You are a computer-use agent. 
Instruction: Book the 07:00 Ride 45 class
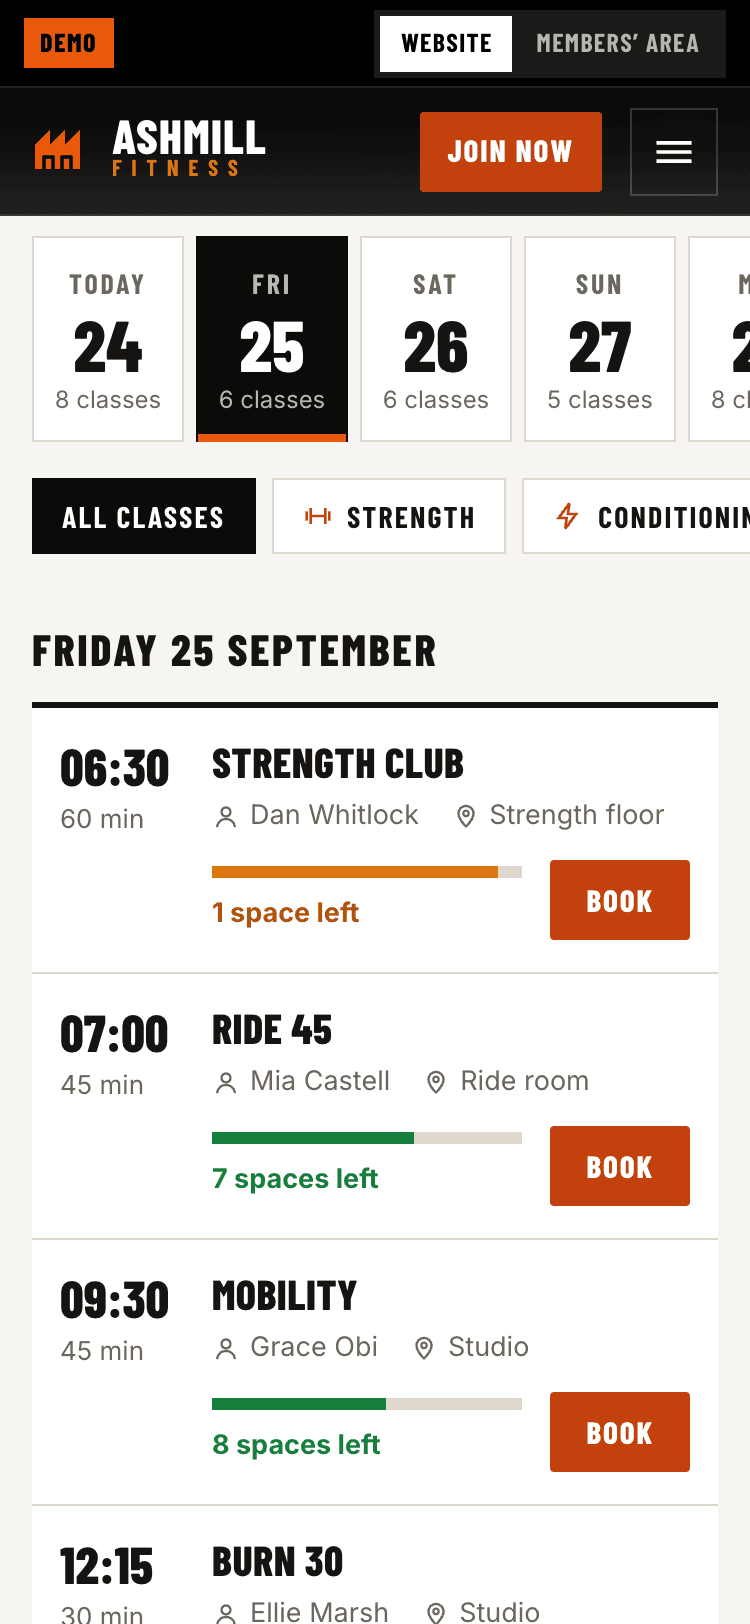tap(620, 1166)
